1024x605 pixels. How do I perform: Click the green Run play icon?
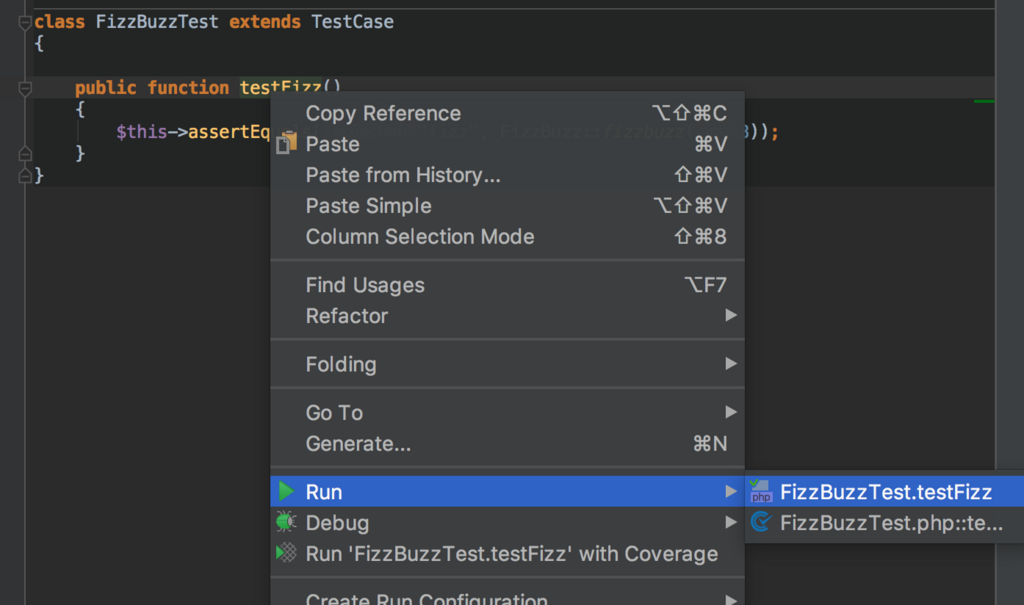(287, 491)
